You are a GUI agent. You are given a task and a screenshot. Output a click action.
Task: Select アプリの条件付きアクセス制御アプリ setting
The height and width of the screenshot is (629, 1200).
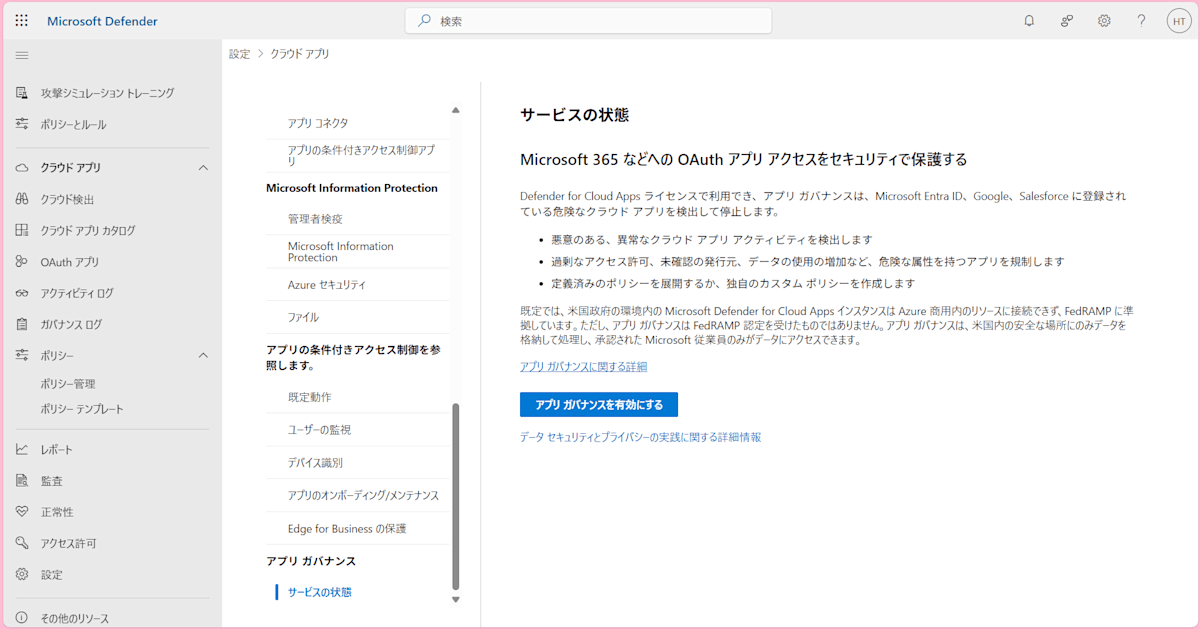[x=362, y=154]
